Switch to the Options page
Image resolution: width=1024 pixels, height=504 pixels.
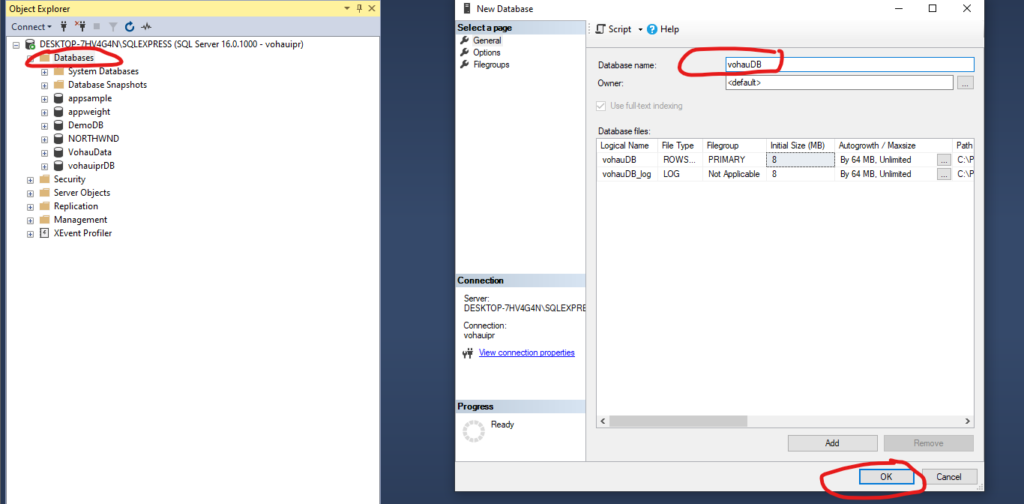point(486,52)
